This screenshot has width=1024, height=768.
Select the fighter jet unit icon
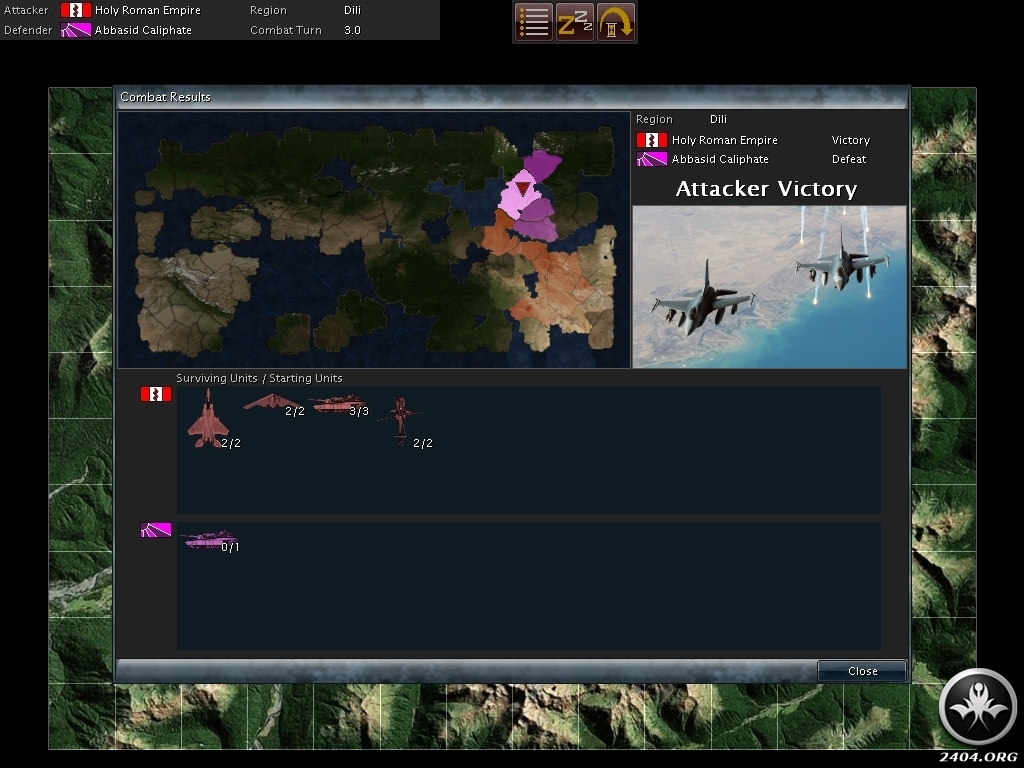(207, 419)
